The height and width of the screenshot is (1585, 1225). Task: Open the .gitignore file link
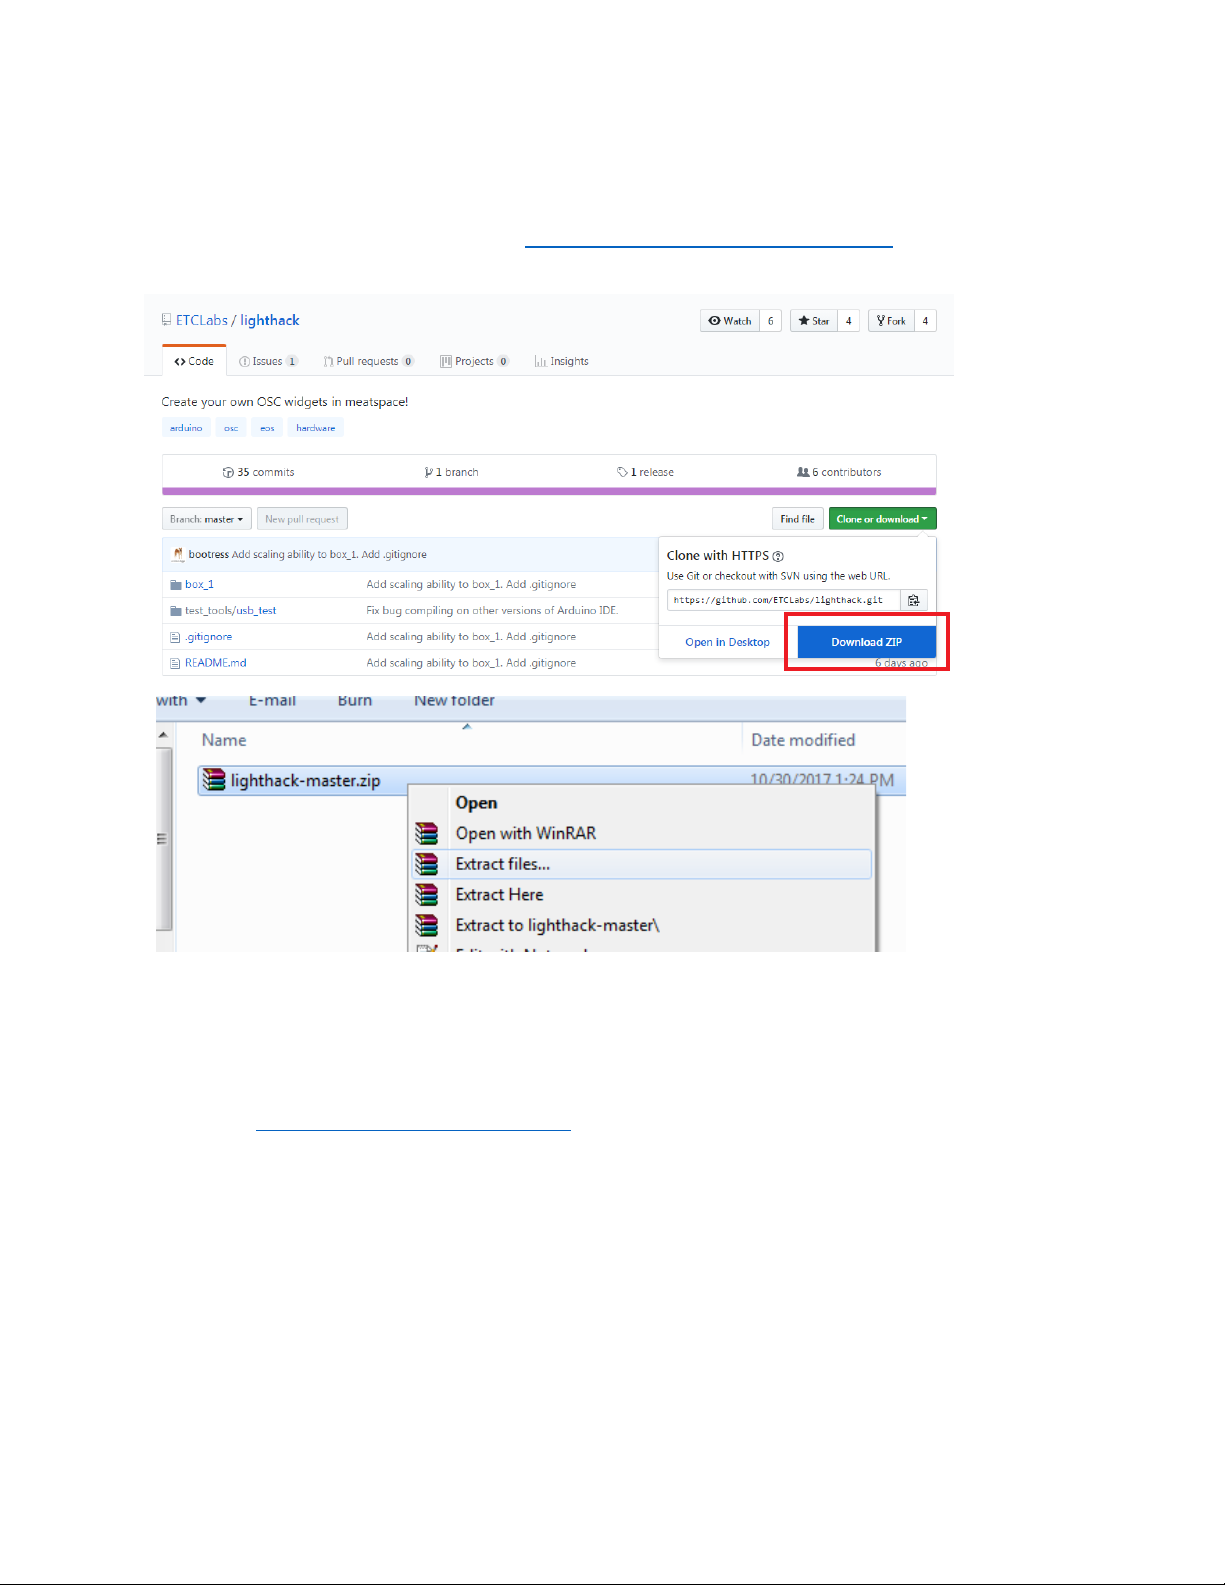pos(208,637)
